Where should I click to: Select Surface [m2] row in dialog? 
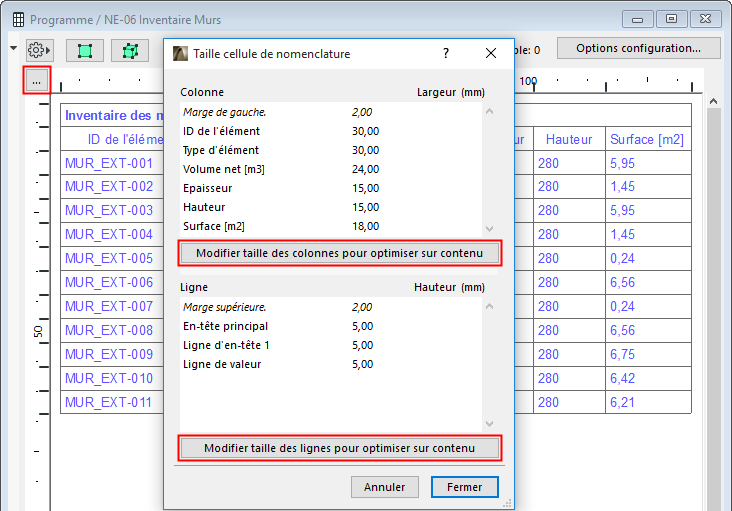(x=331, y=226)
